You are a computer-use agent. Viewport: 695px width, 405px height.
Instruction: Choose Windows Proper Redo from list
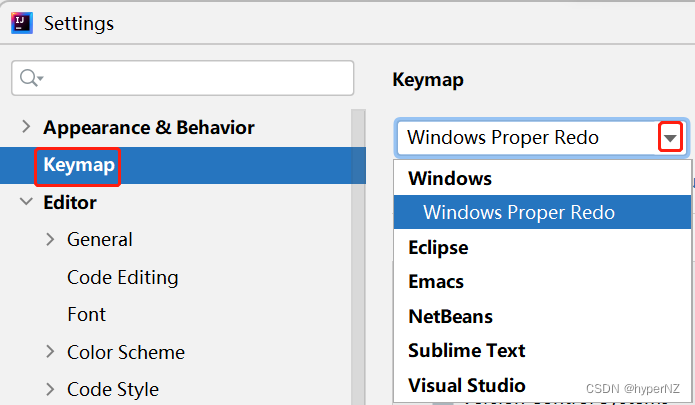coord(543,212)
